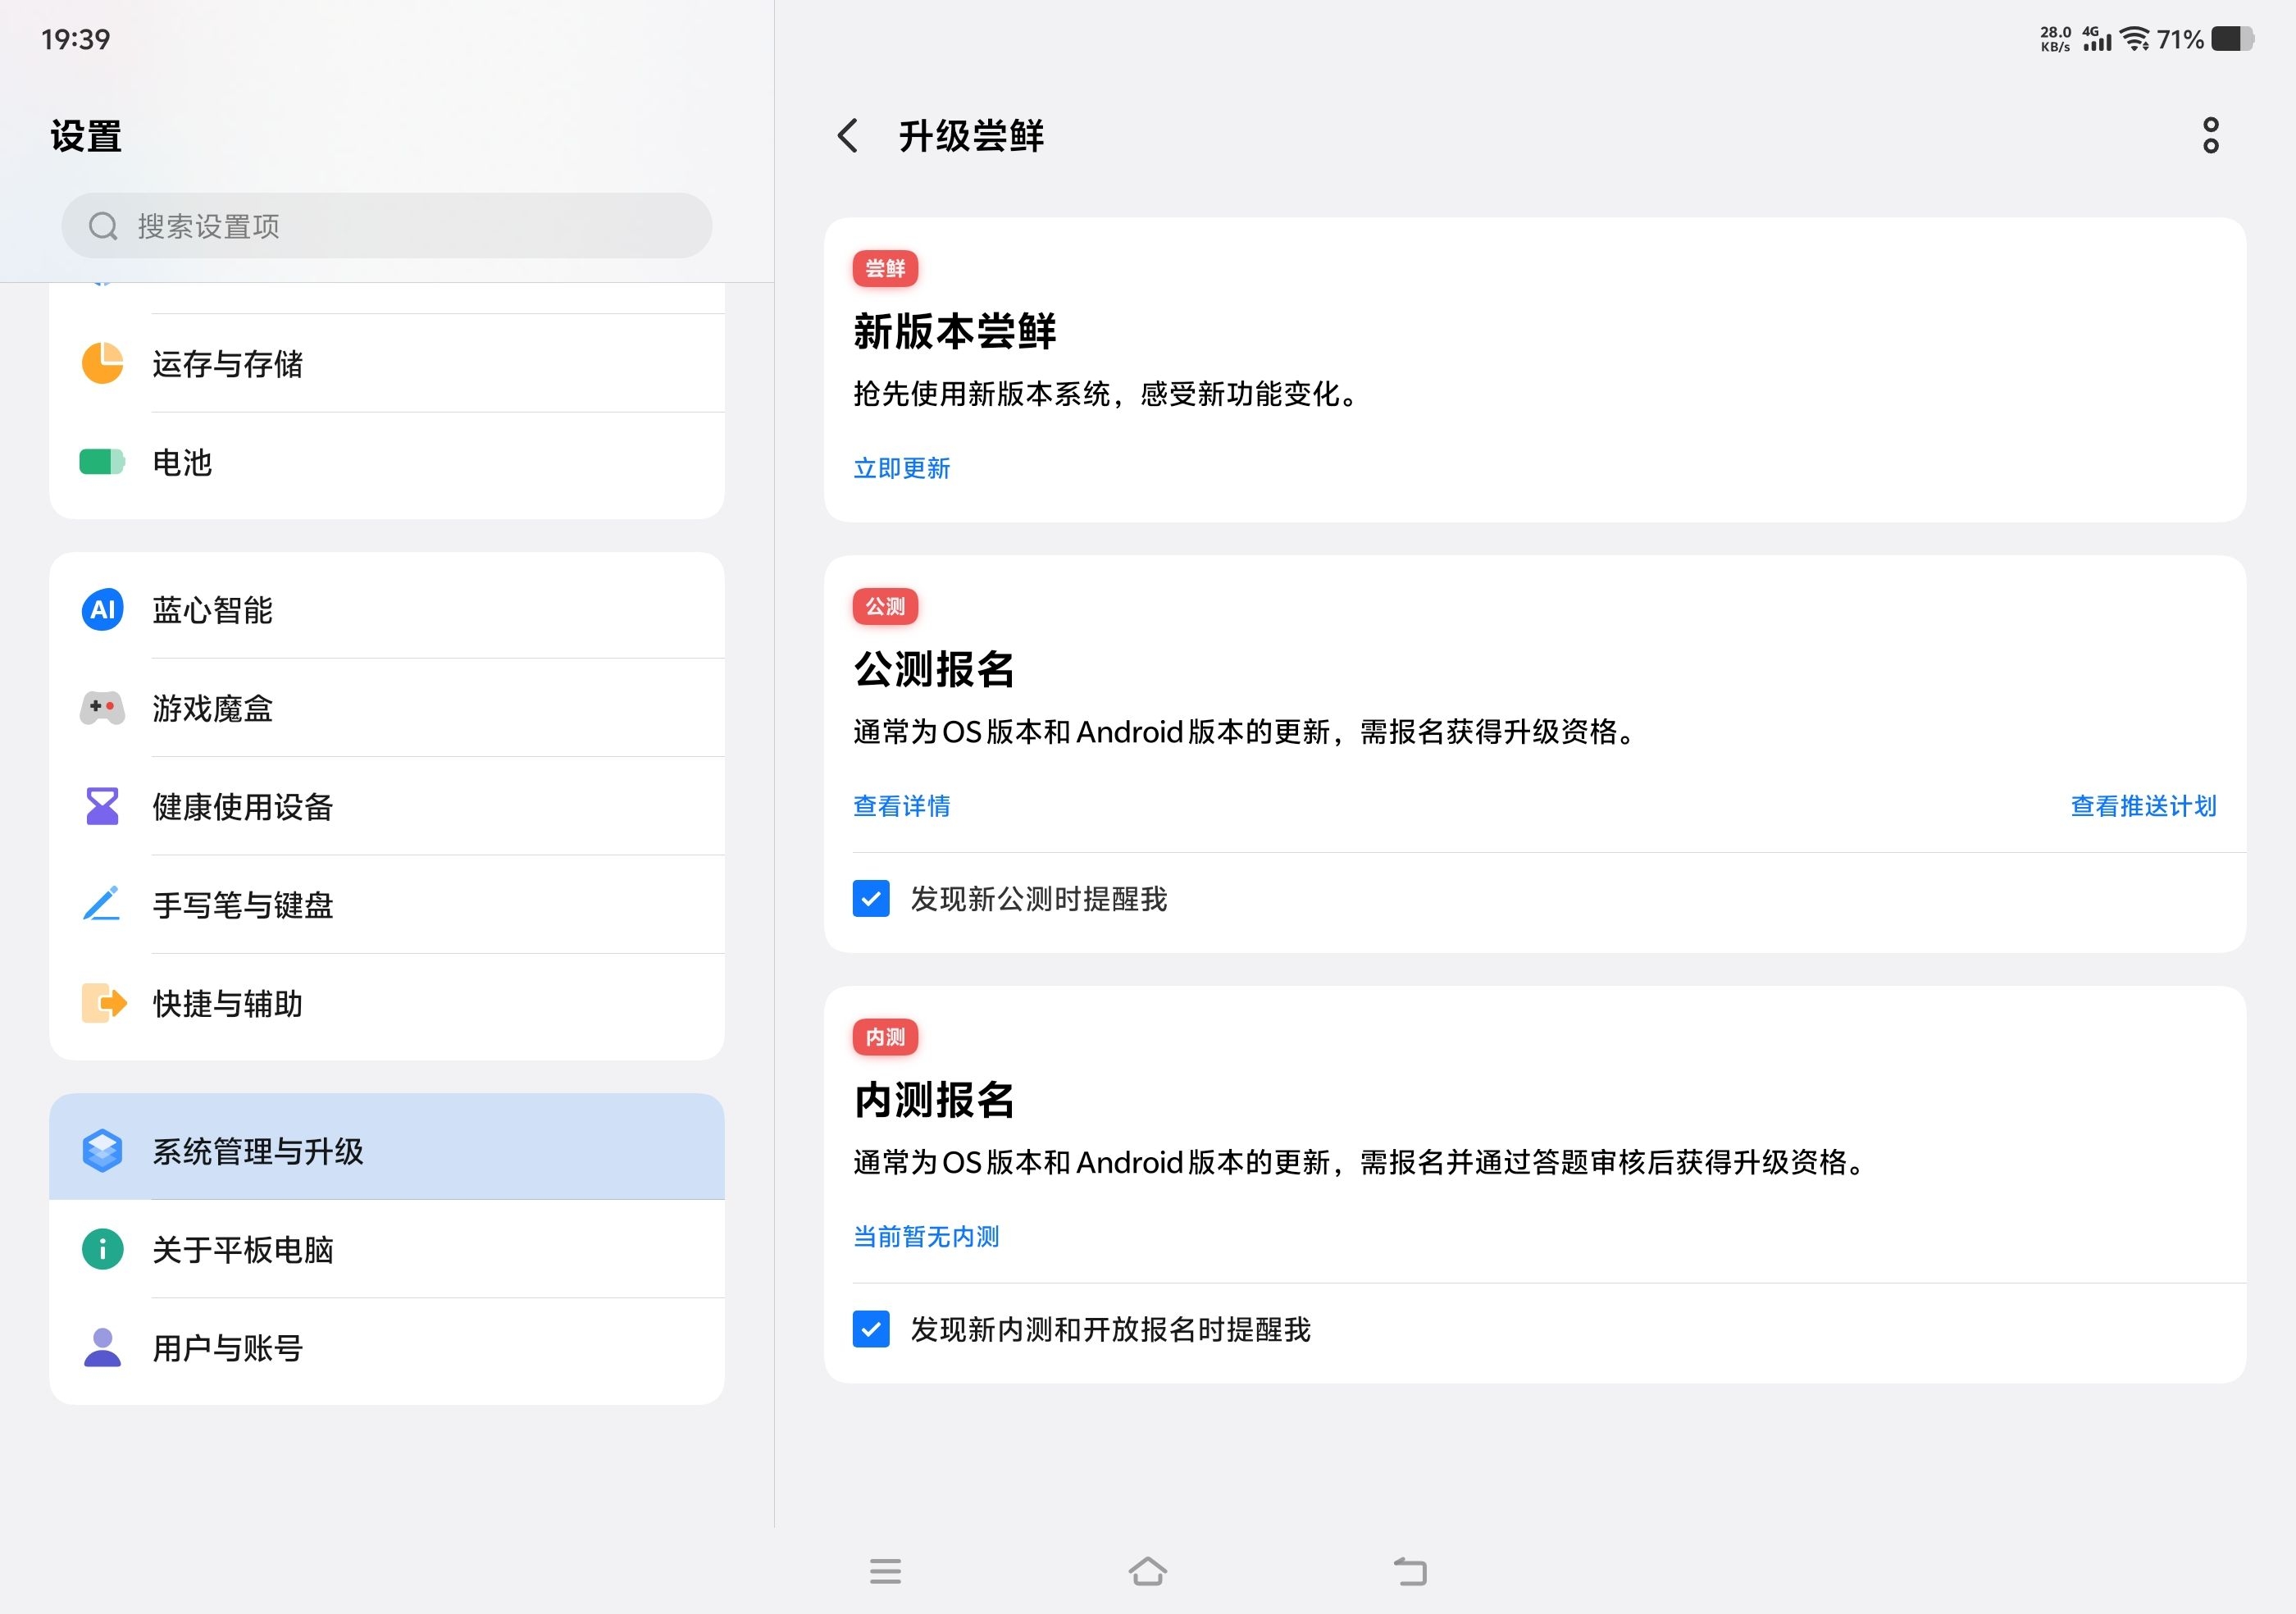
Task: Click 查看详情 under 公测报名
Action: point(901,806)
